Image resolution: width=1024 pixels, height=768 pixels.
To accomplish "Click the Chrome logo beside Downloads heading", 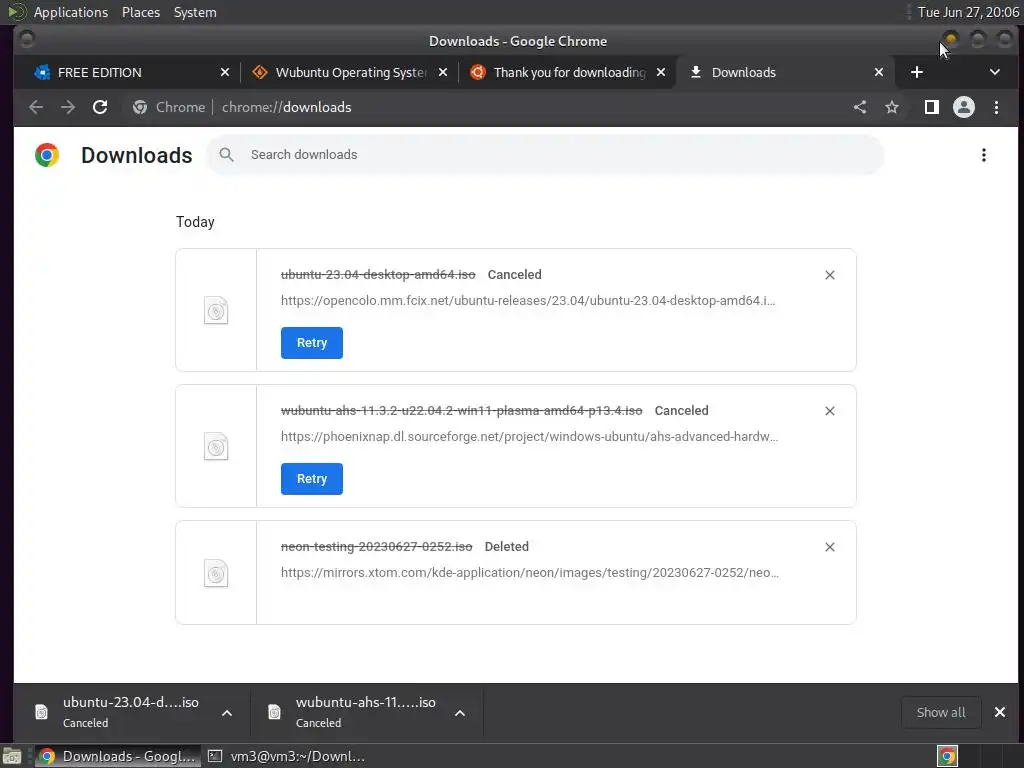I will pyautogui.click(x=47, y=155).
